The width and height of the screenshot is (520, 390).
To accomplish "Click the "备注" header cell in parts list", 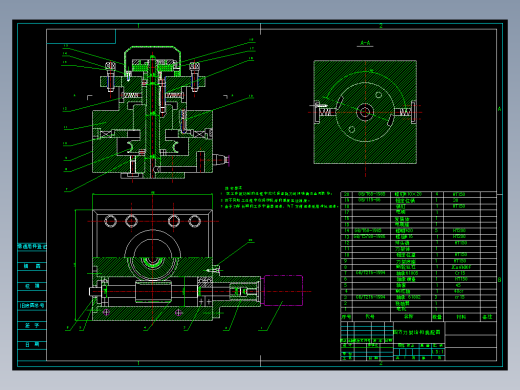I will tap(487, 317).
